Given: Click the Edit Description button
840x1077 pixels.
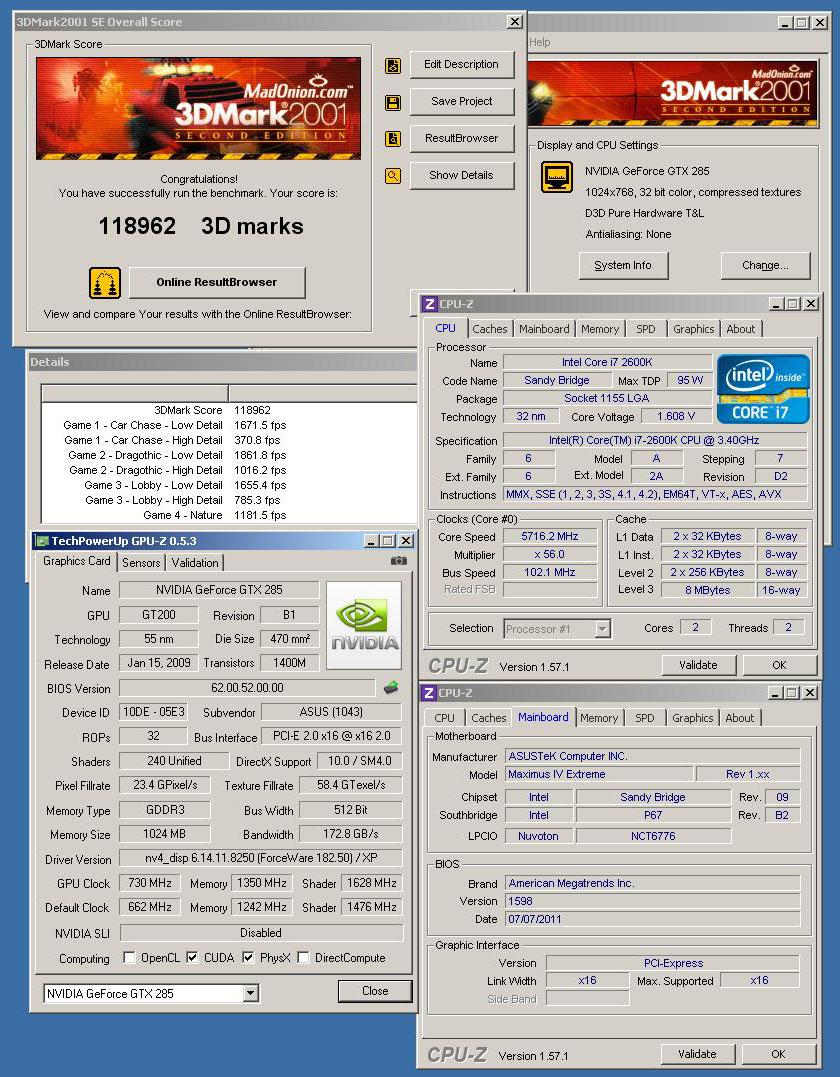Looking at the screenshot, I should coord(462,65).
